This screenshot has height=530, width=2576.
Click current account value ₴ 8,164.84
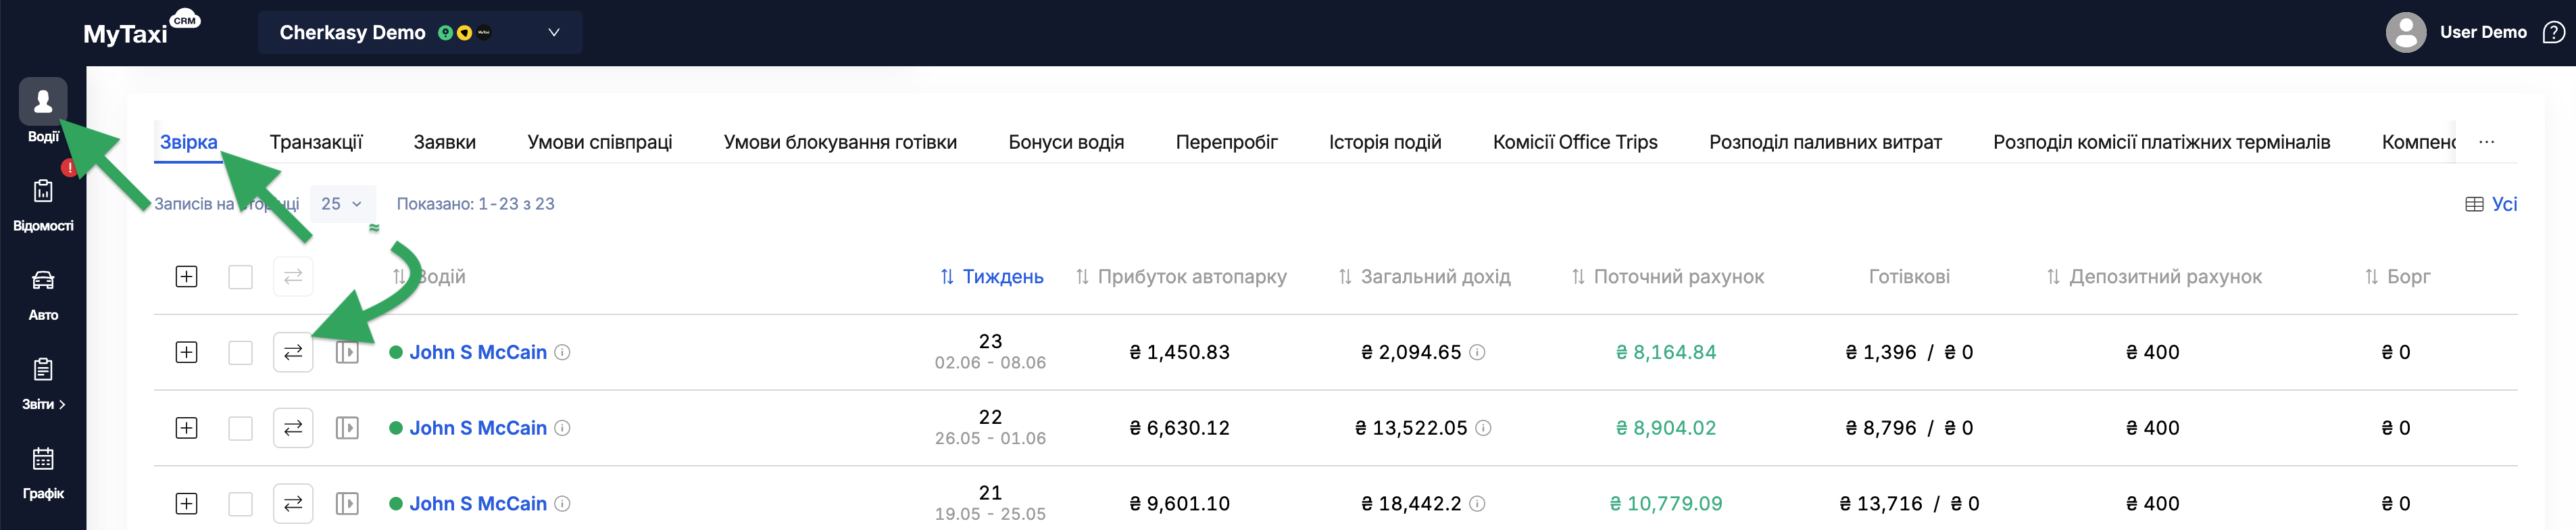click(x=1666, y=352)
